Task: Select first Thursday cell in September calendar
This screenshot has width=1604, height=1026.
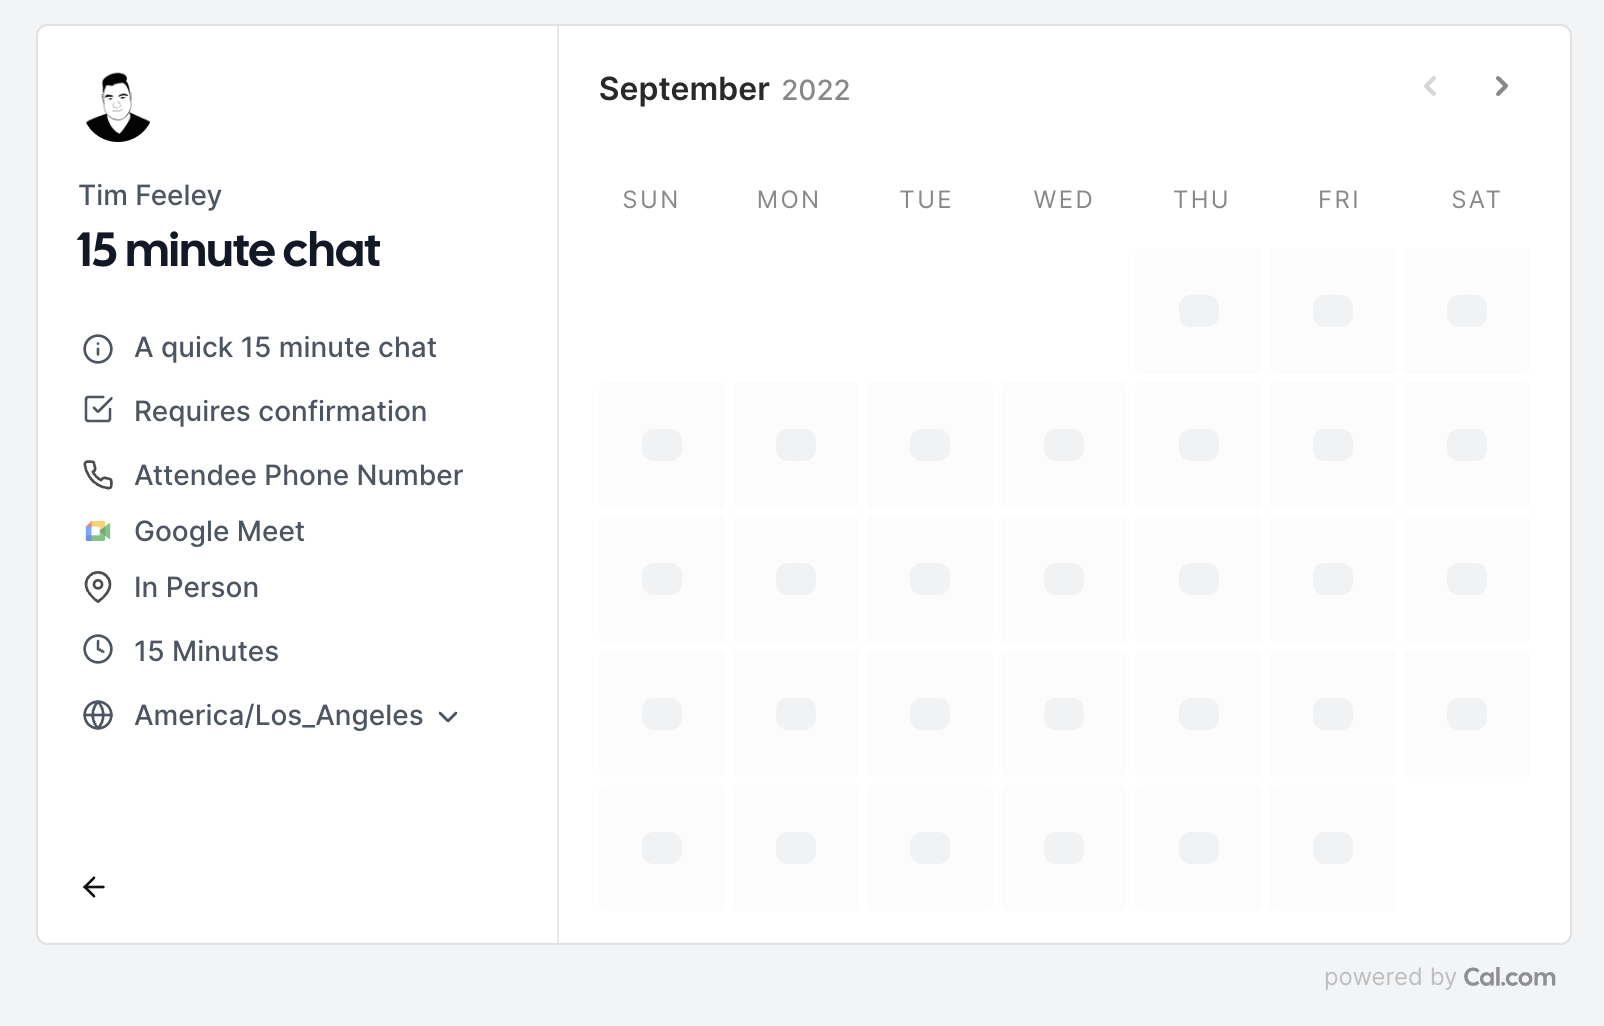Action: (x=1198, y=311)
